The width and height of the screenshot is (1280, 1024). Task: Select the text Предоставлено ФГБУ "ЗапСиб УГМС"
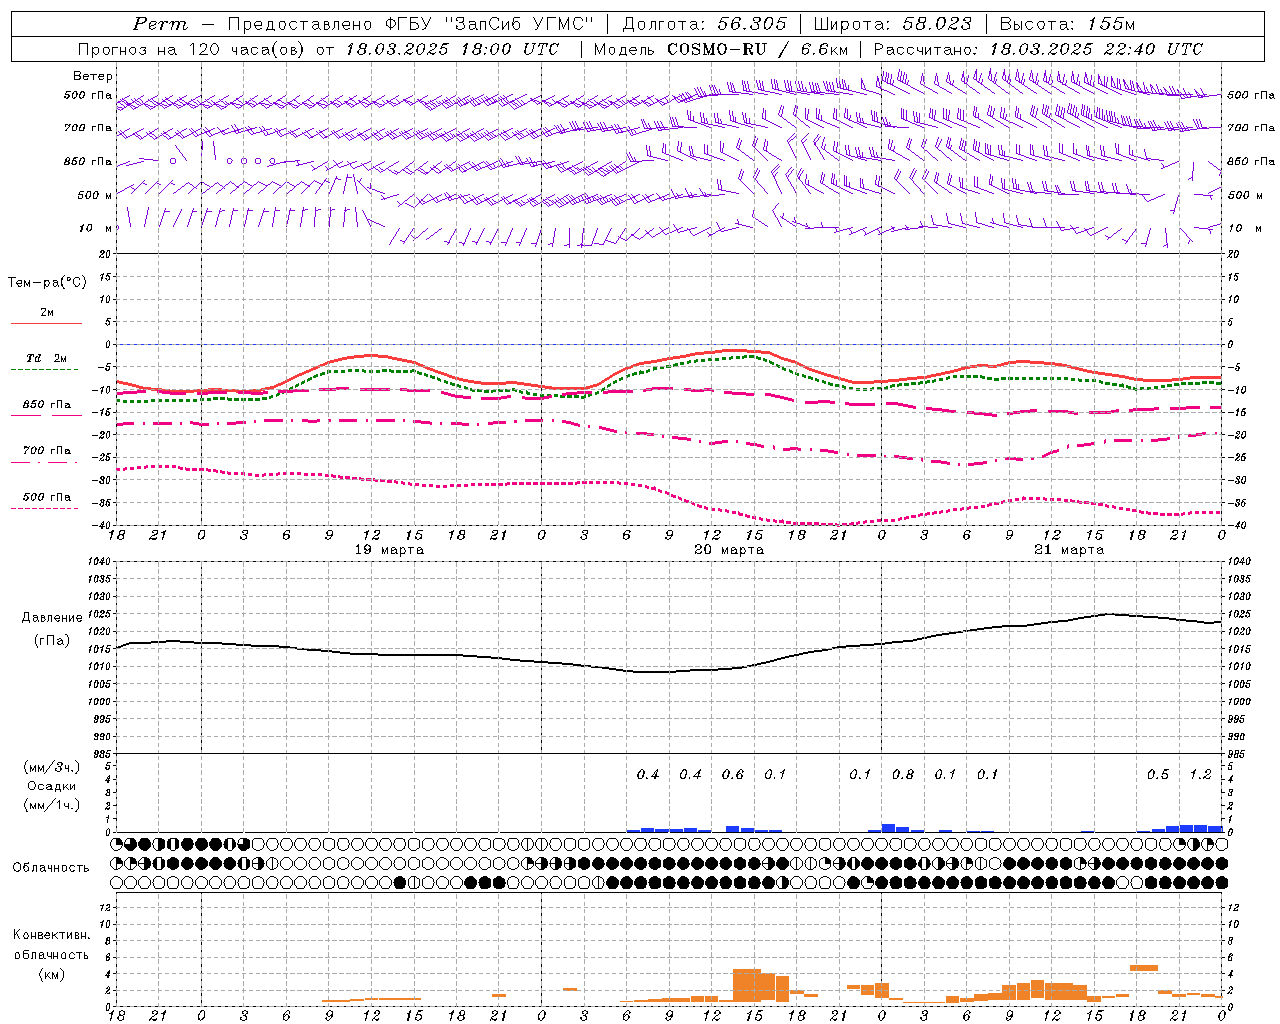[410, 24]
